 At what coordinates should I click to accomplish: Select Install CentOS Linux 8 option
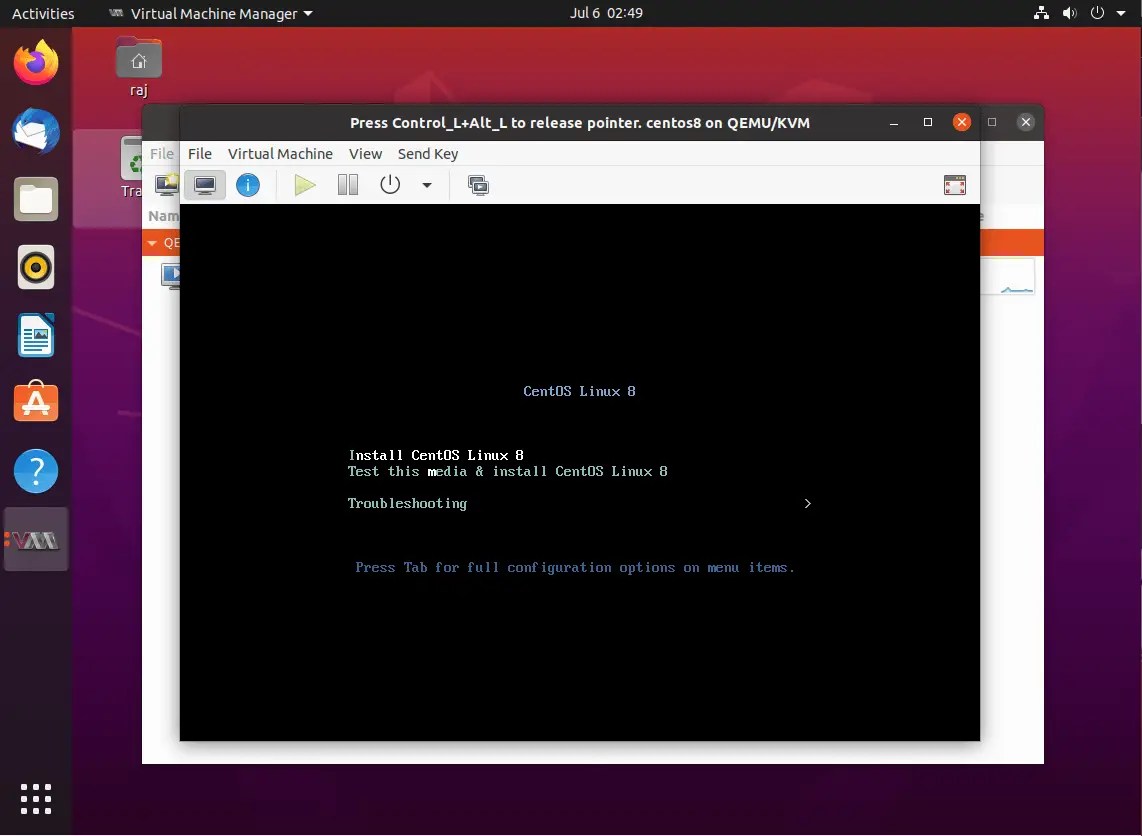[436, 455]
